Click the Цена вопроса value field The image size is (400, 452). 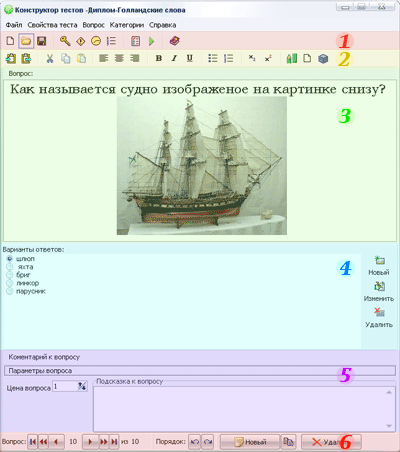point(65,387)
